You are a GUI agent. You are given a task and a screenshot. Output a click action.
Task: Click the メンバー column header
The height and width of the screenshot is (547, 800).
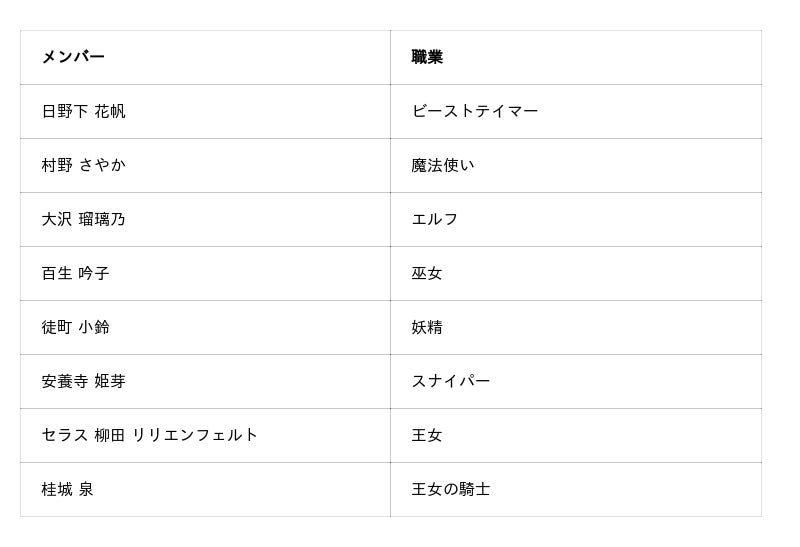click(73, 57)
